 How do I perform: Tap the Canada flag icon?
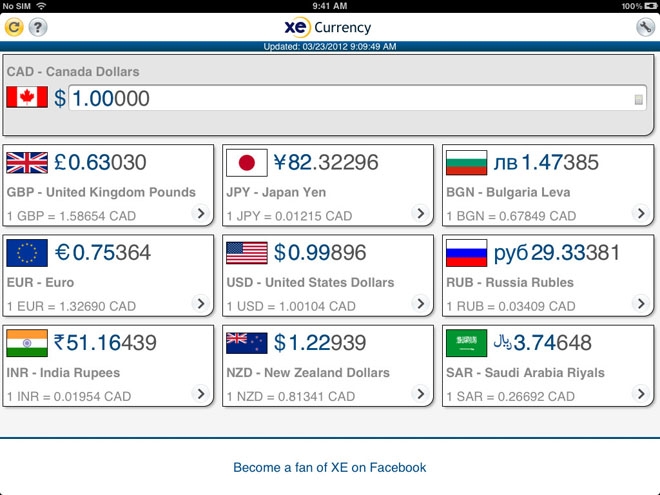(27, 98)
